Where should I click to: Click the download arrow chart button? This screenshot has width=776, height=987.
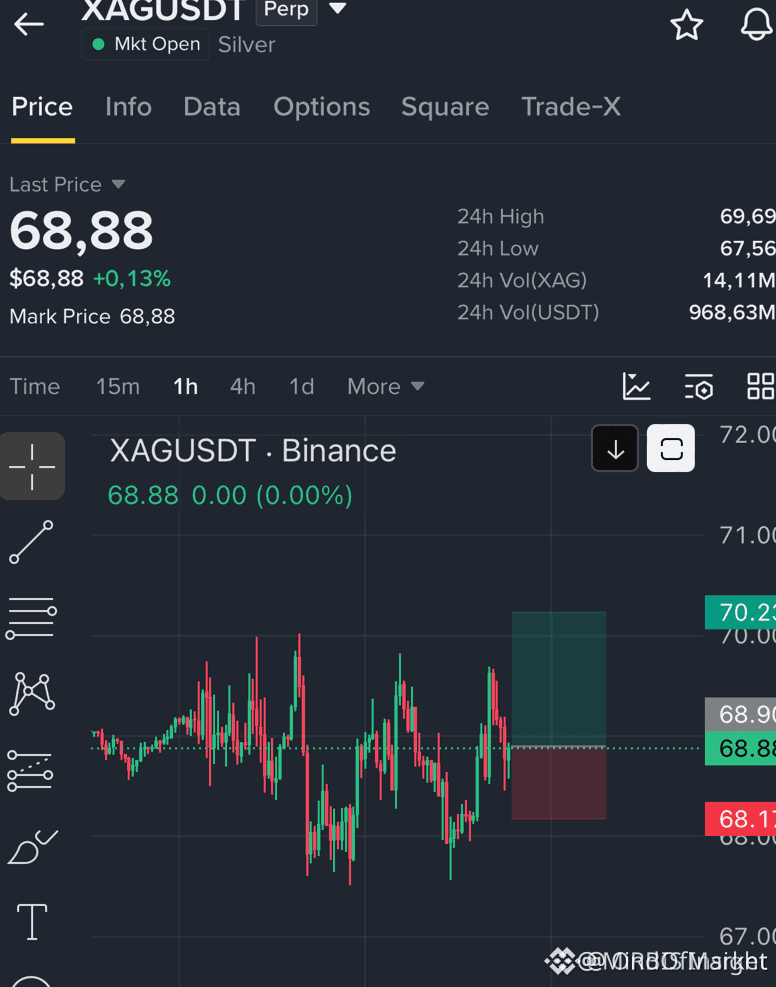(615, 449)
